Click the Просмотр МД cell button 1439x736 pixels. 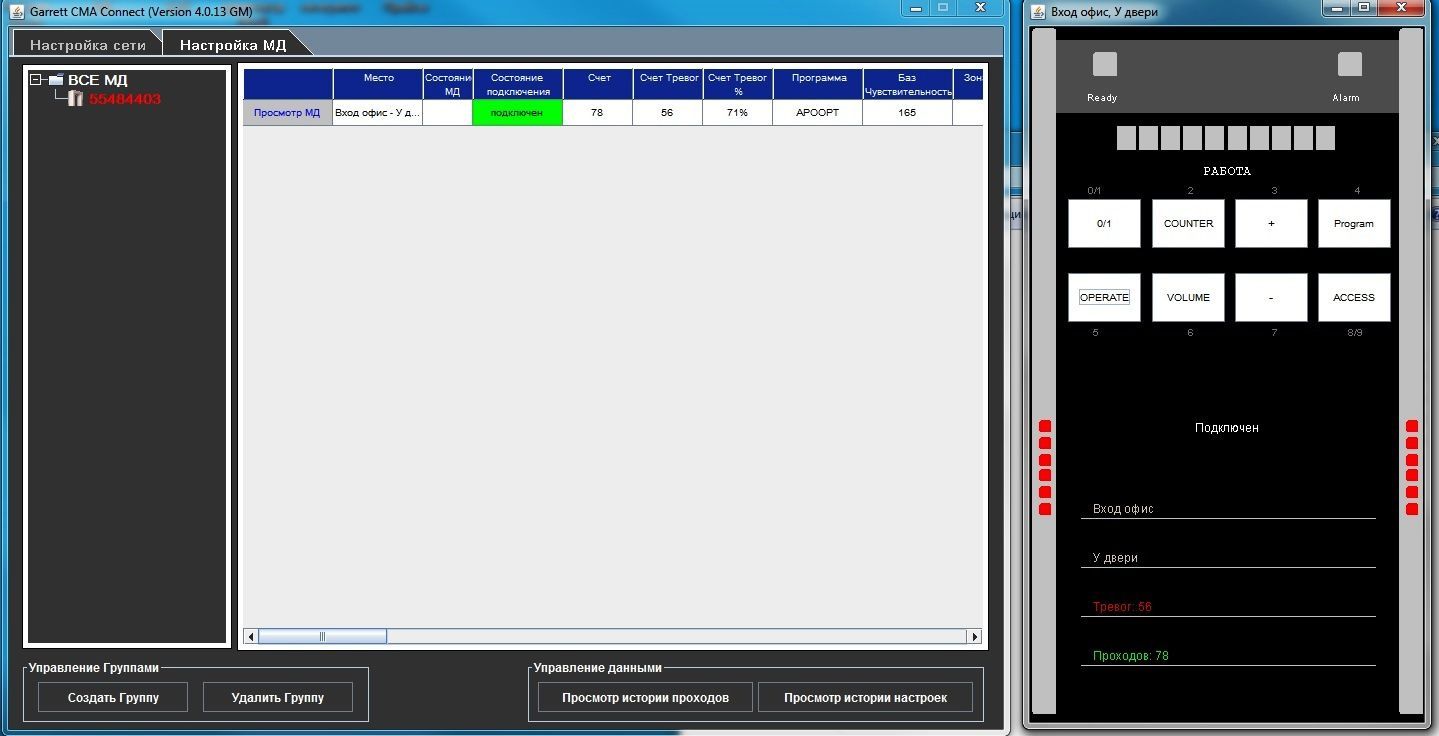pyautogui.click(x=287, y=113)
